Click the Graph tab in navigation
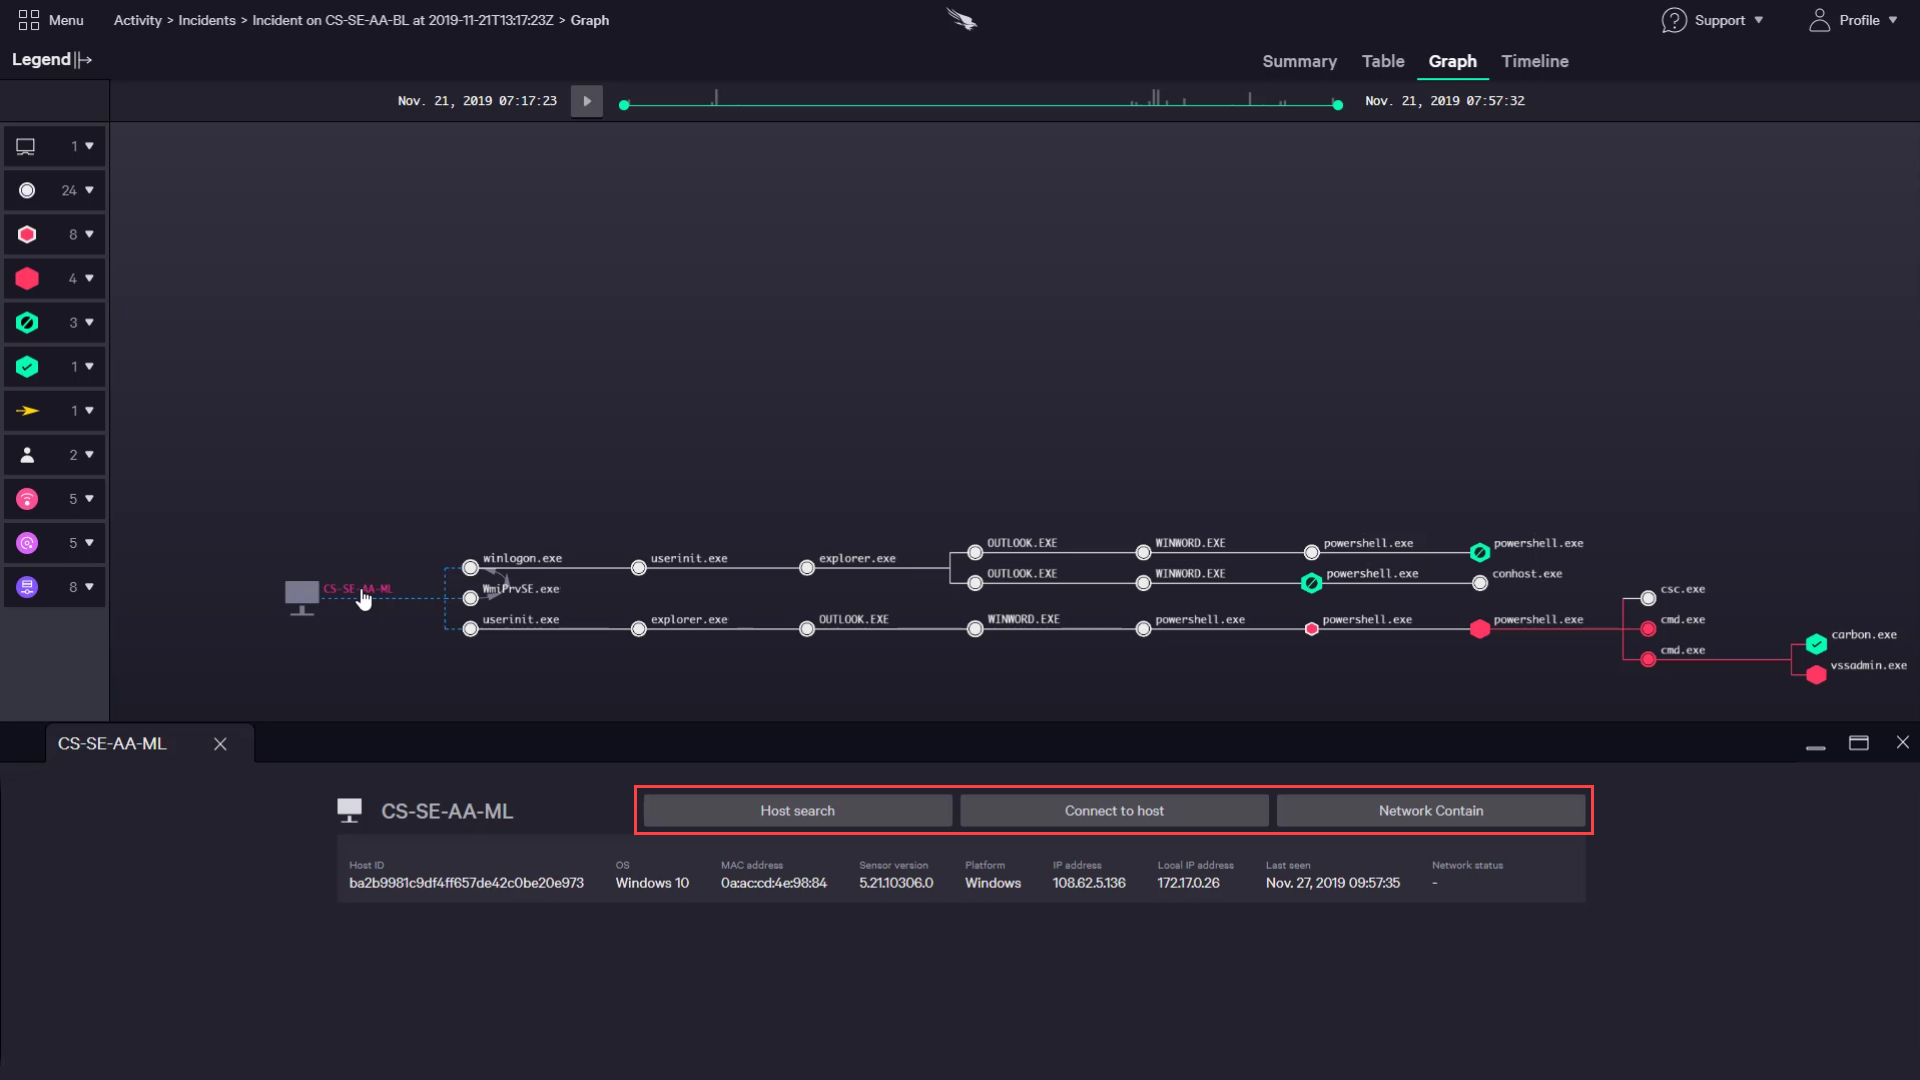The width and height of the screenshot is (1920, 1080). [x=1452, y=61]
